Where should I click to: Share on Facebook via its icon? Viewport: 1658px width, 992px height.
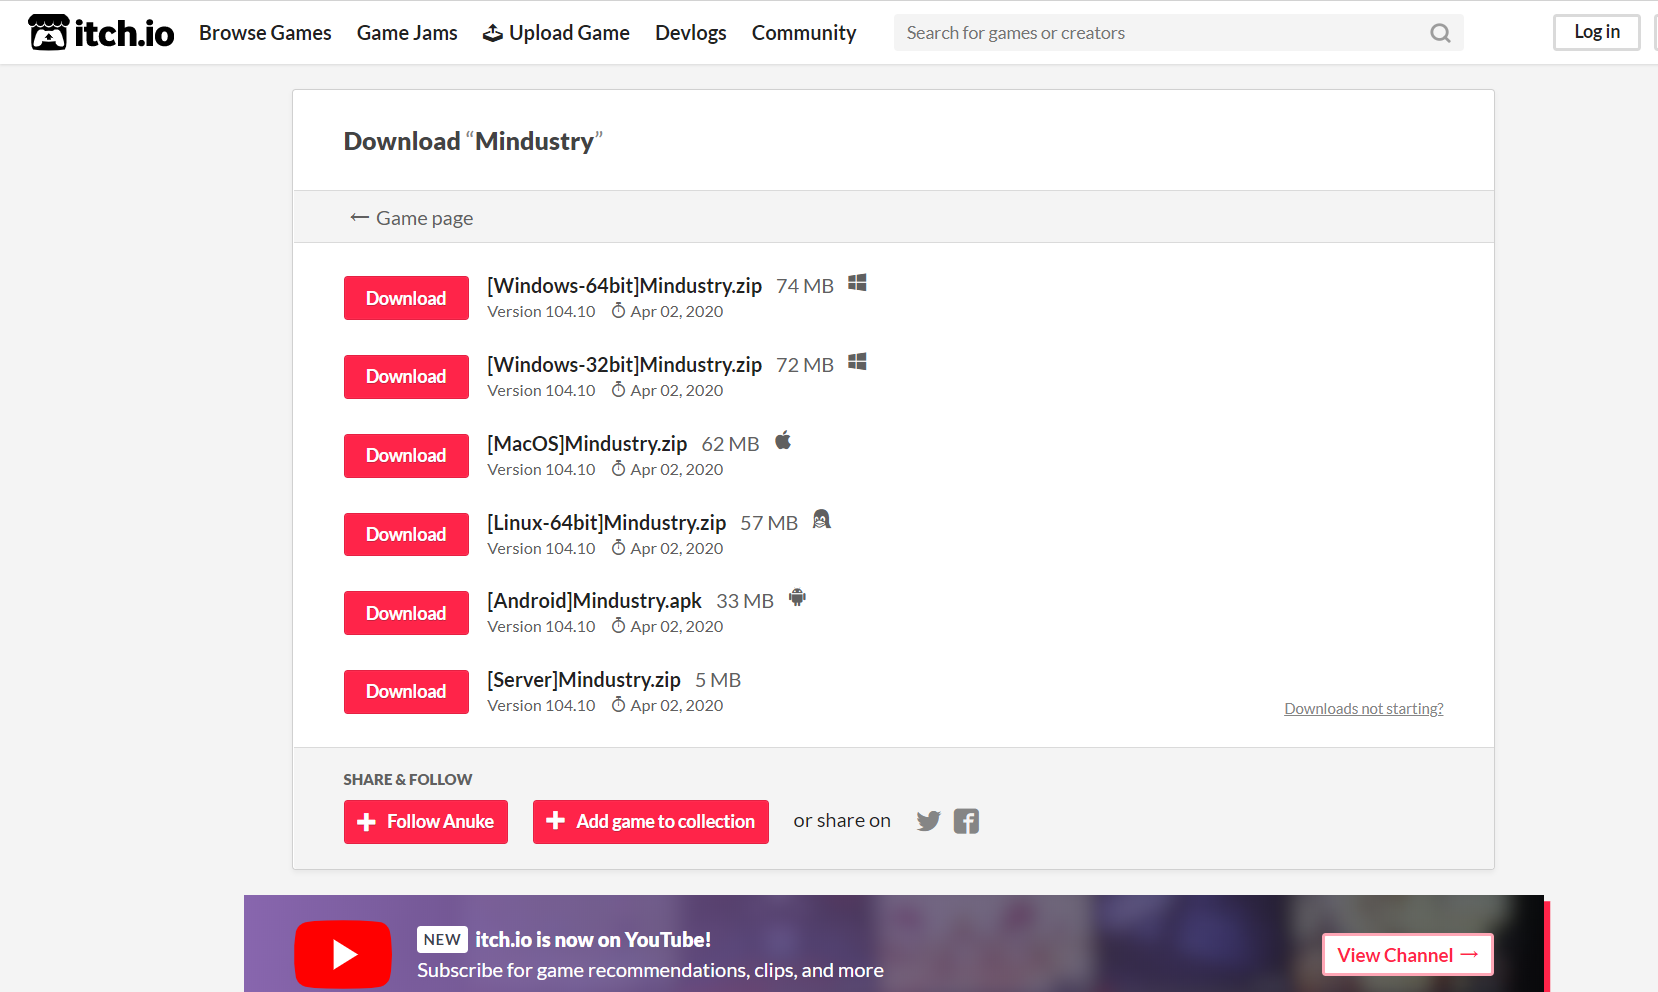pos(966,821)
